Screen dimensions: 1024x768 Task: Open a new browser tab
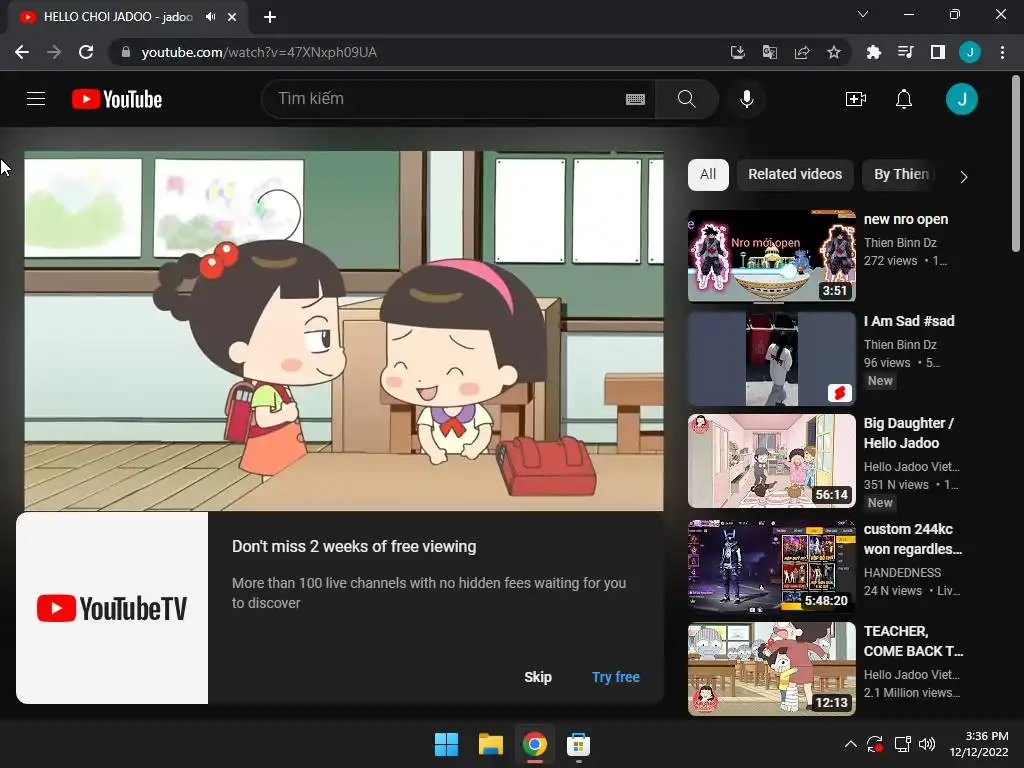point(270,17)
